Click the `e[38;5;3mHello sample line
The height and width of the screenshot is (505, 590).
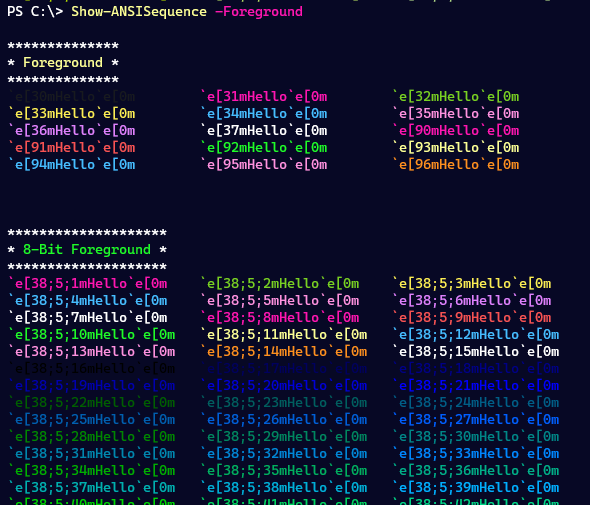point(471,284)
